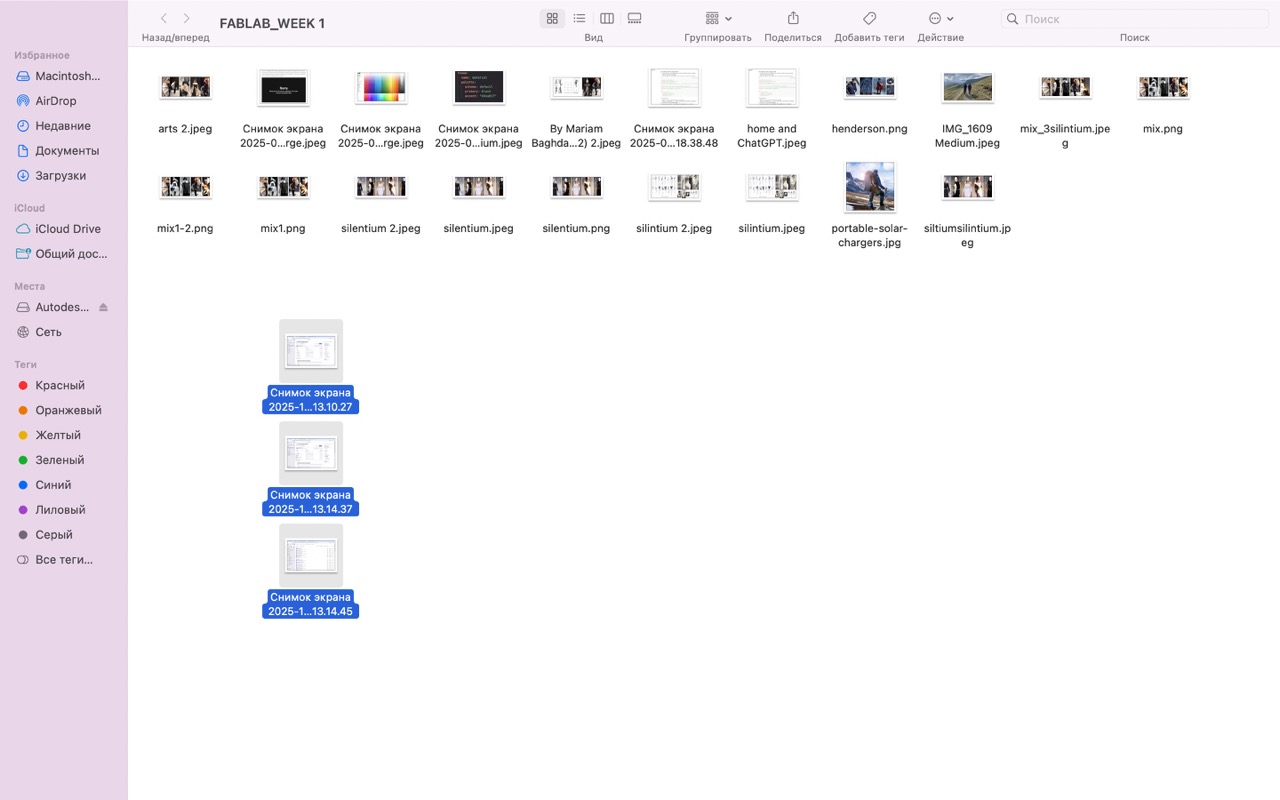The height and width of the screenshot is (800, 1280).
Task: Switch to gallery view
Action: (x=634, y=18)
